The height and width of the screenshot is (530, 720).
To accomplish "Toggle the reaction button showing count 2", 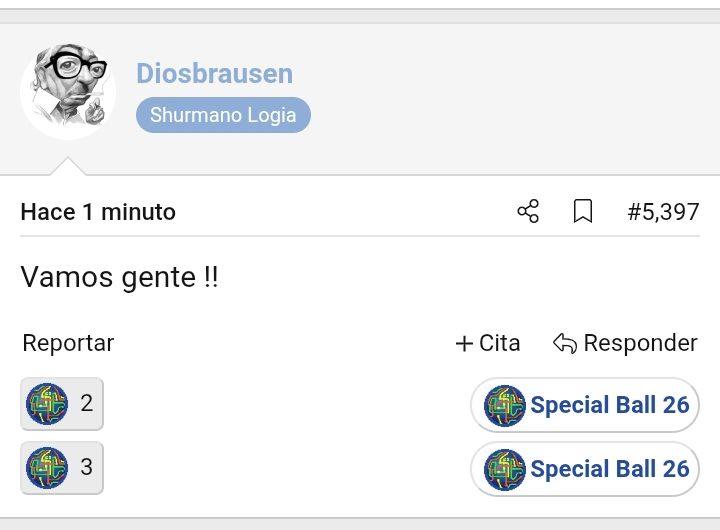I will 62,404.
